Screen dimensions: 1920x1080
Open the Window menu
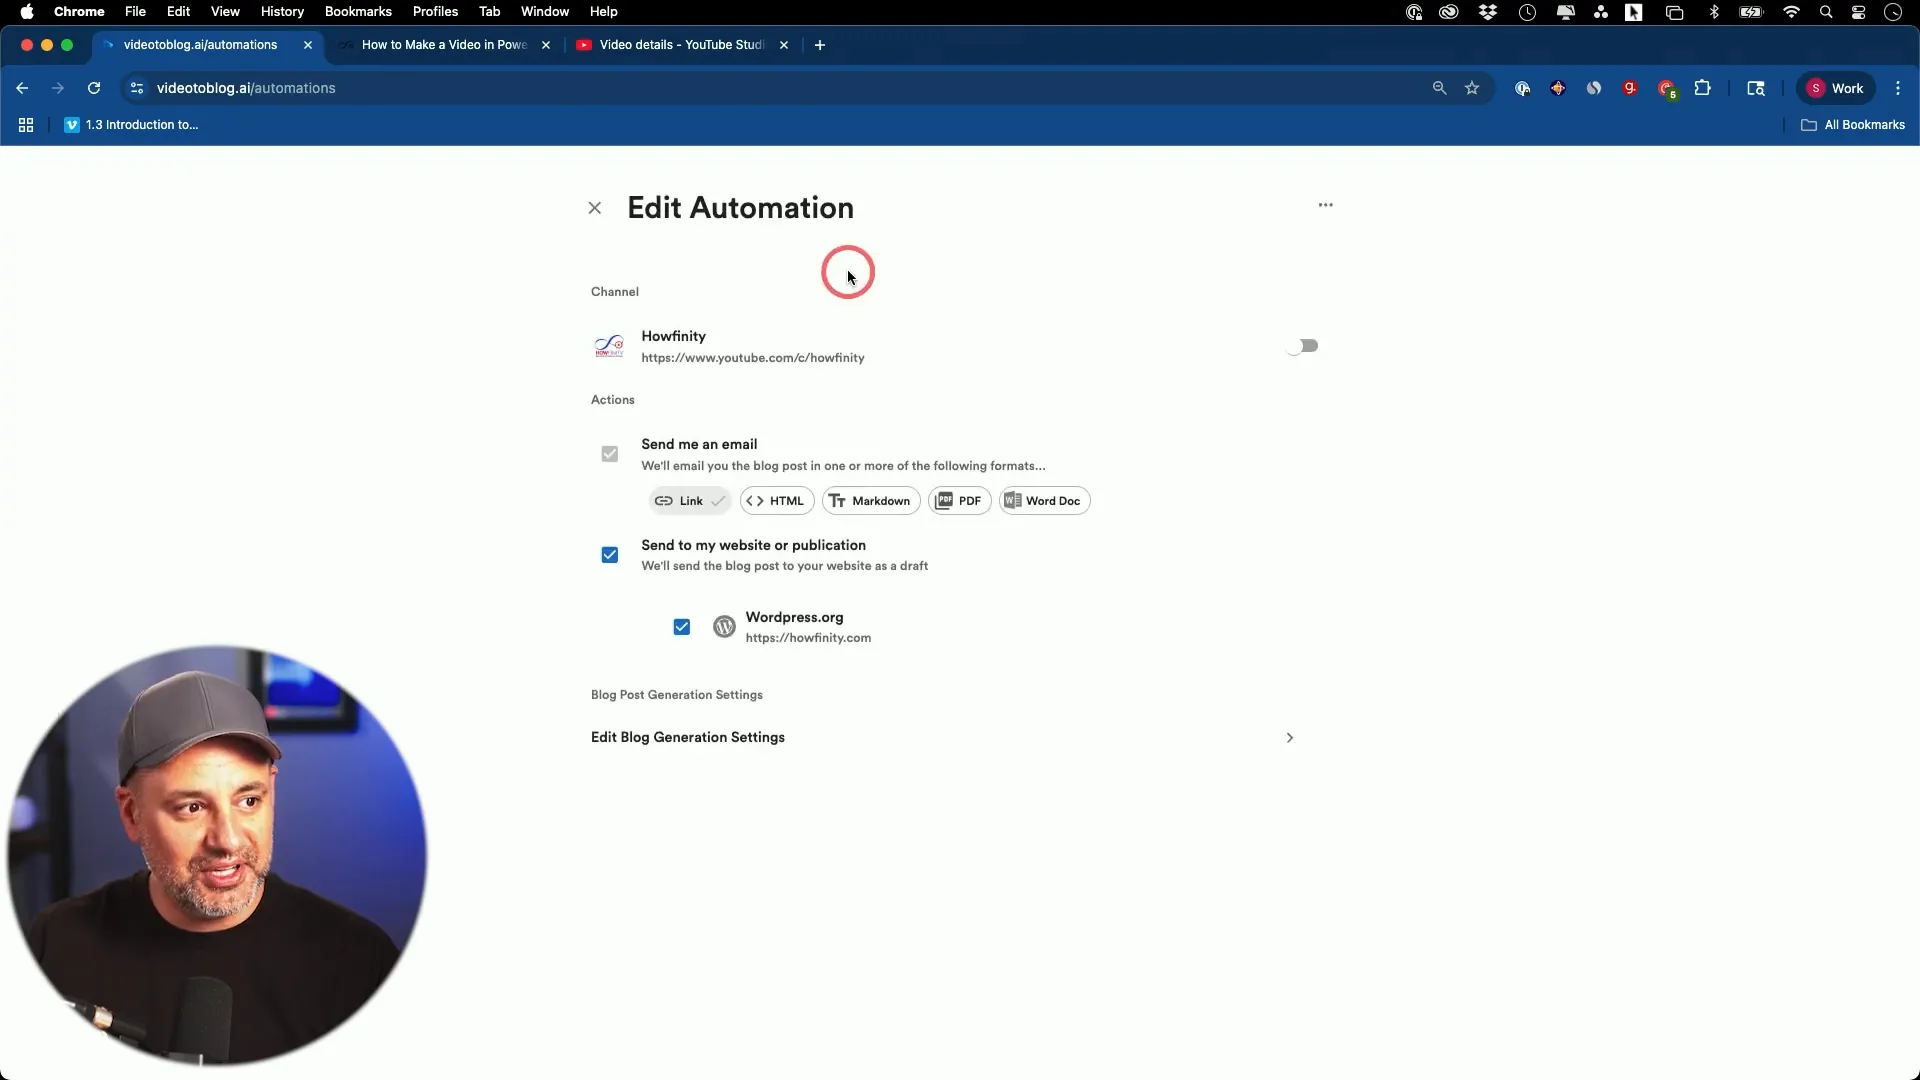tap(545, 12)
